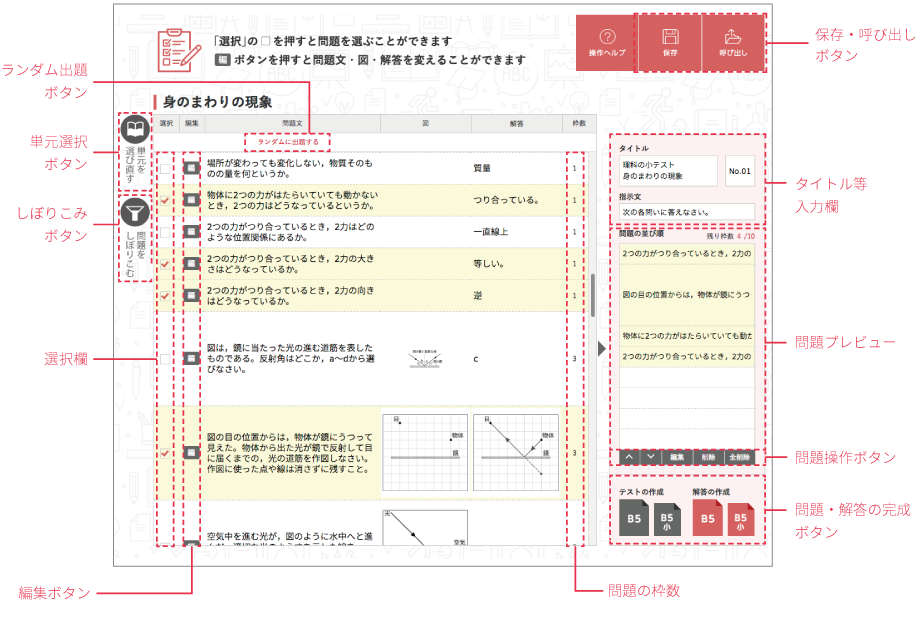The image size is (918, 627).
Task: Move selected question up with chevron
Action: click(x=628, y=457)
